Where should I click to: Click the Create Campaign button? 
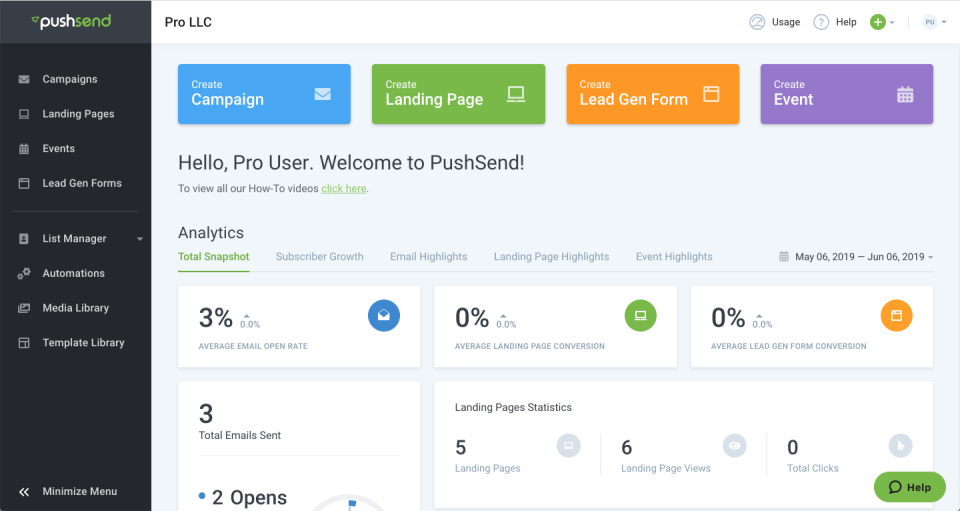click(x=264, y=94)
